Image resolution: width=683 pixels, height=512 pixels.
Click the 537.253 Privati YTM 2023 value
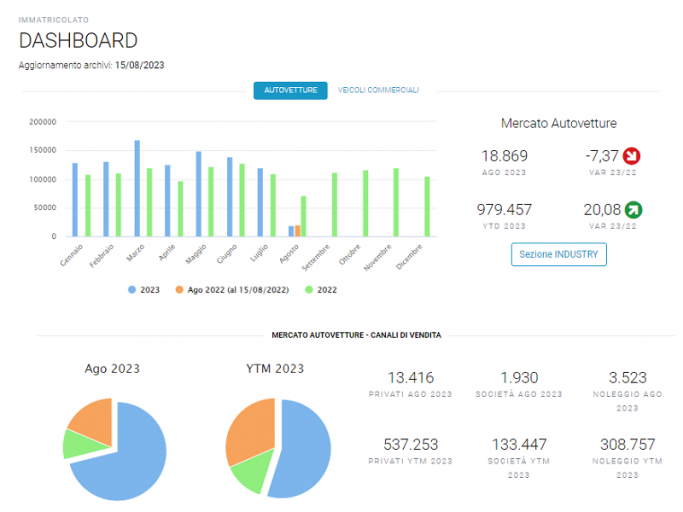coord(410,444)
